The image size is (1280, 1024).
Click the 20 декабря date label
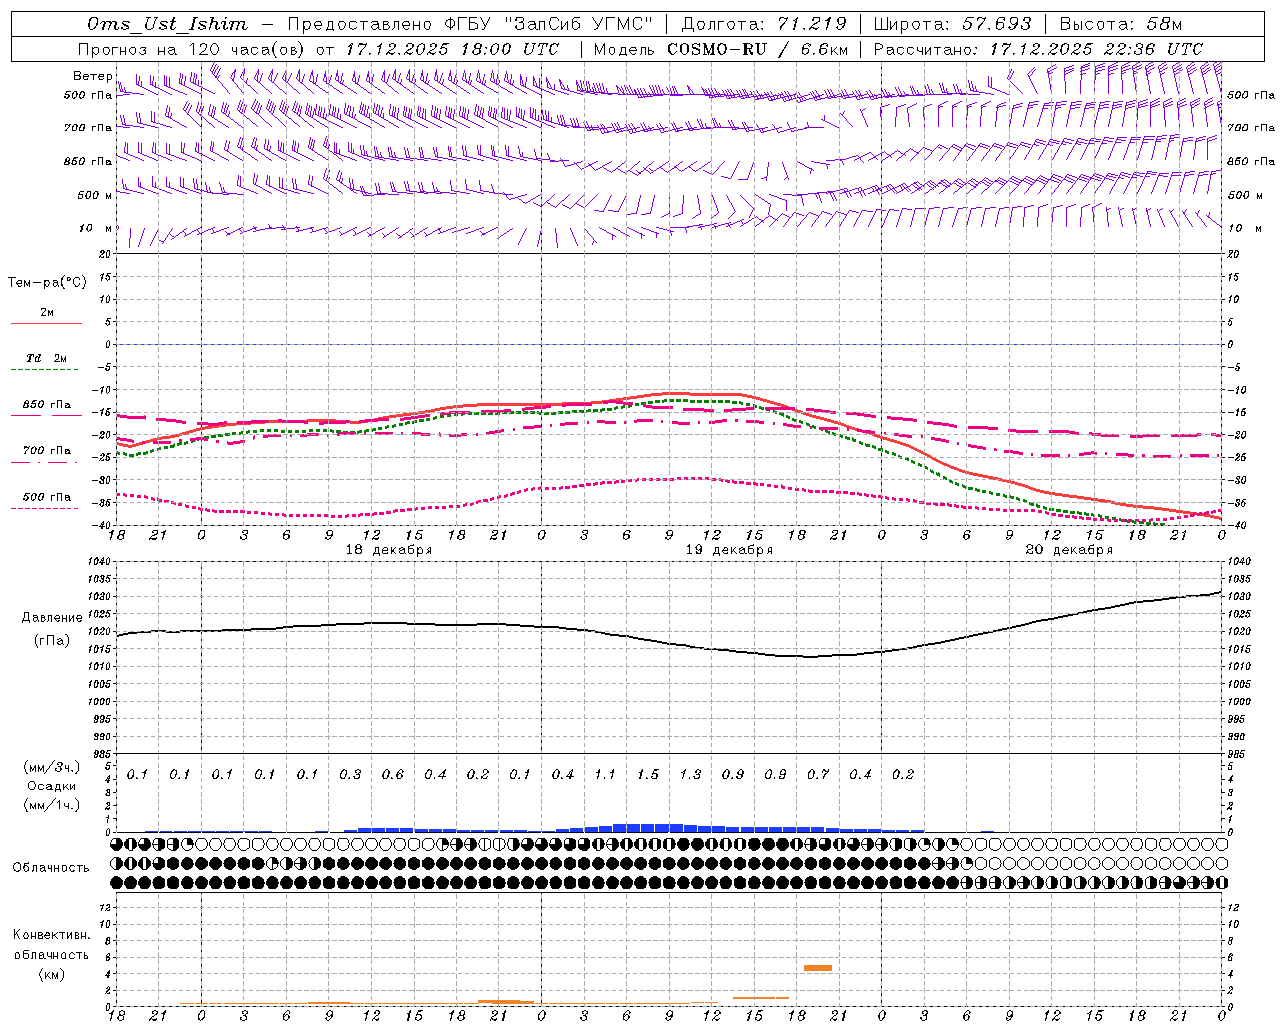[1069, 550]
